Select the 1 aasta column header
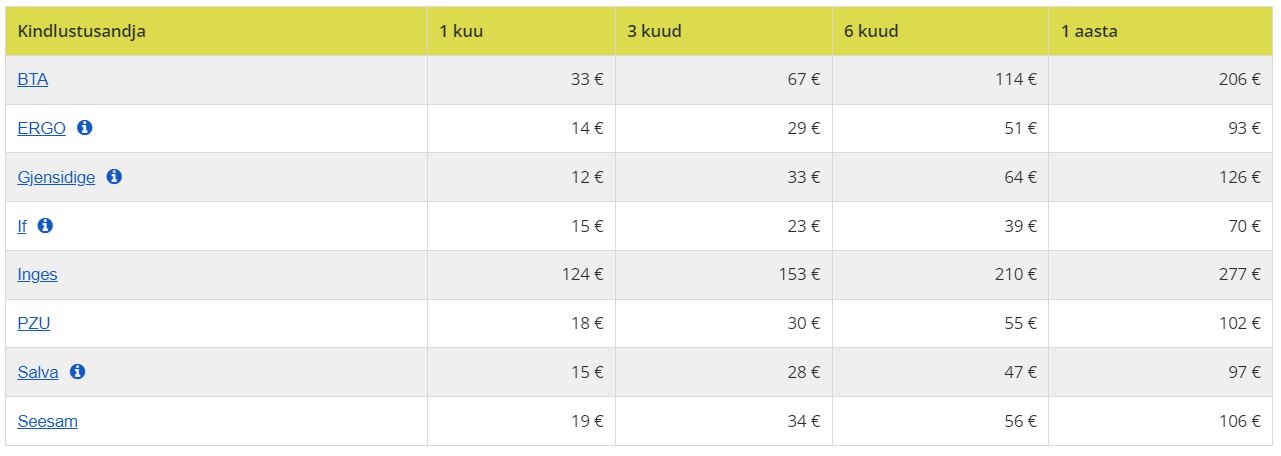Image resolution: width=1281 pixels, height=456 pixels. (1089, 31)
